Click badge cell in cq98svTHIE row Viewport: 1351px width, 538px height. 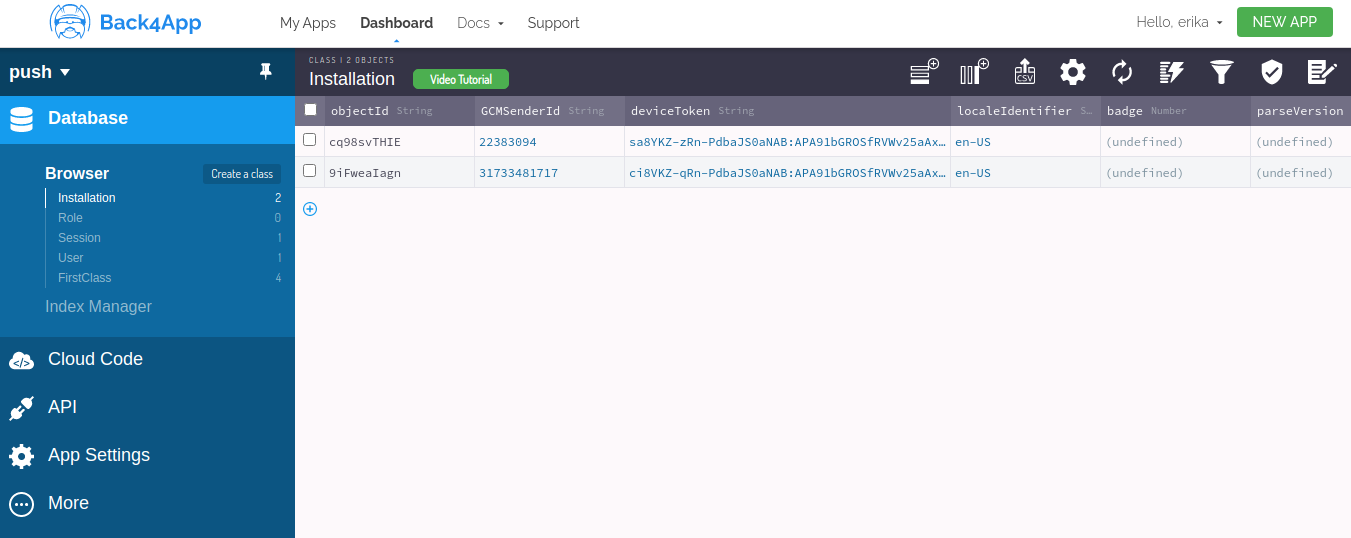coord(1175,142)
